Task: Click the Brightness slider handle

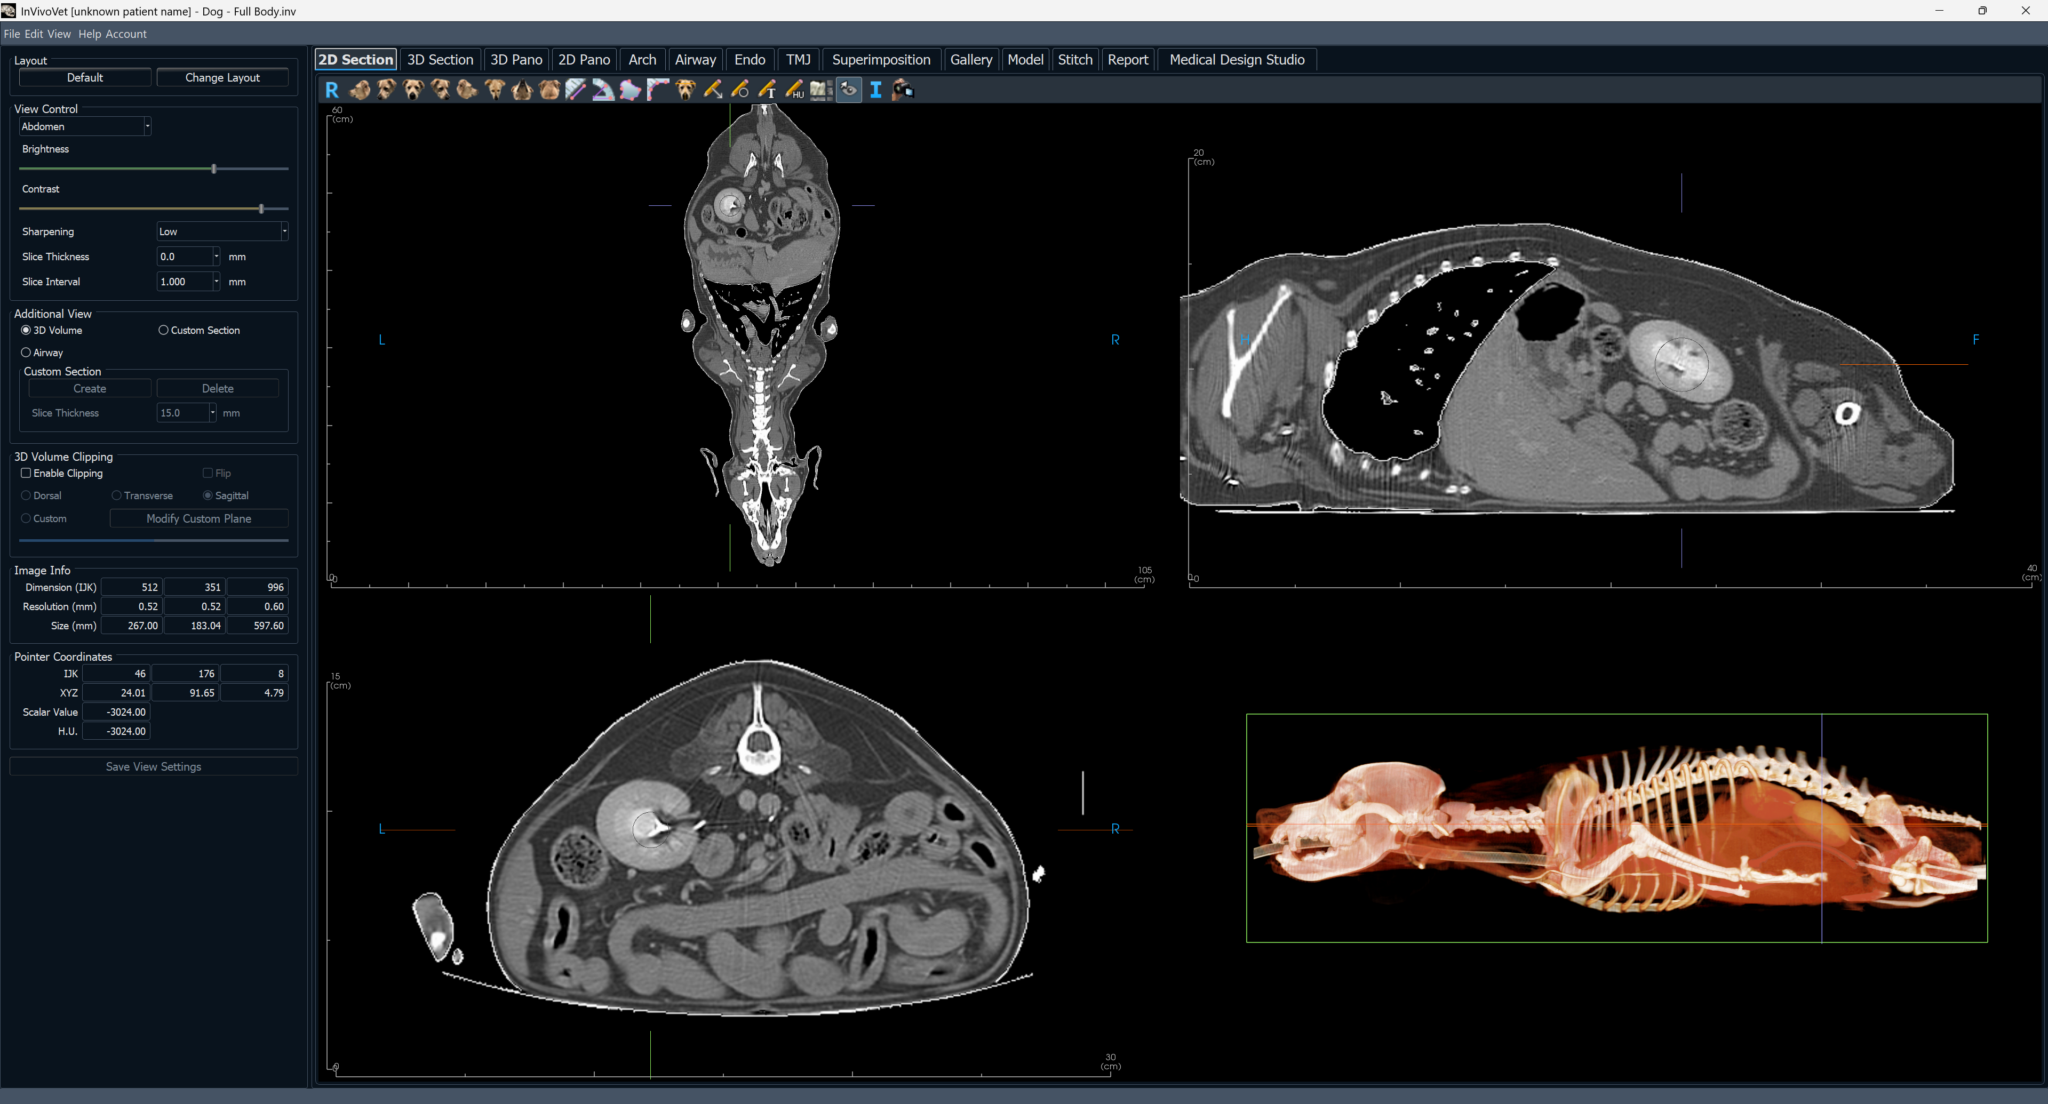Action: click(x=214, y=169)
